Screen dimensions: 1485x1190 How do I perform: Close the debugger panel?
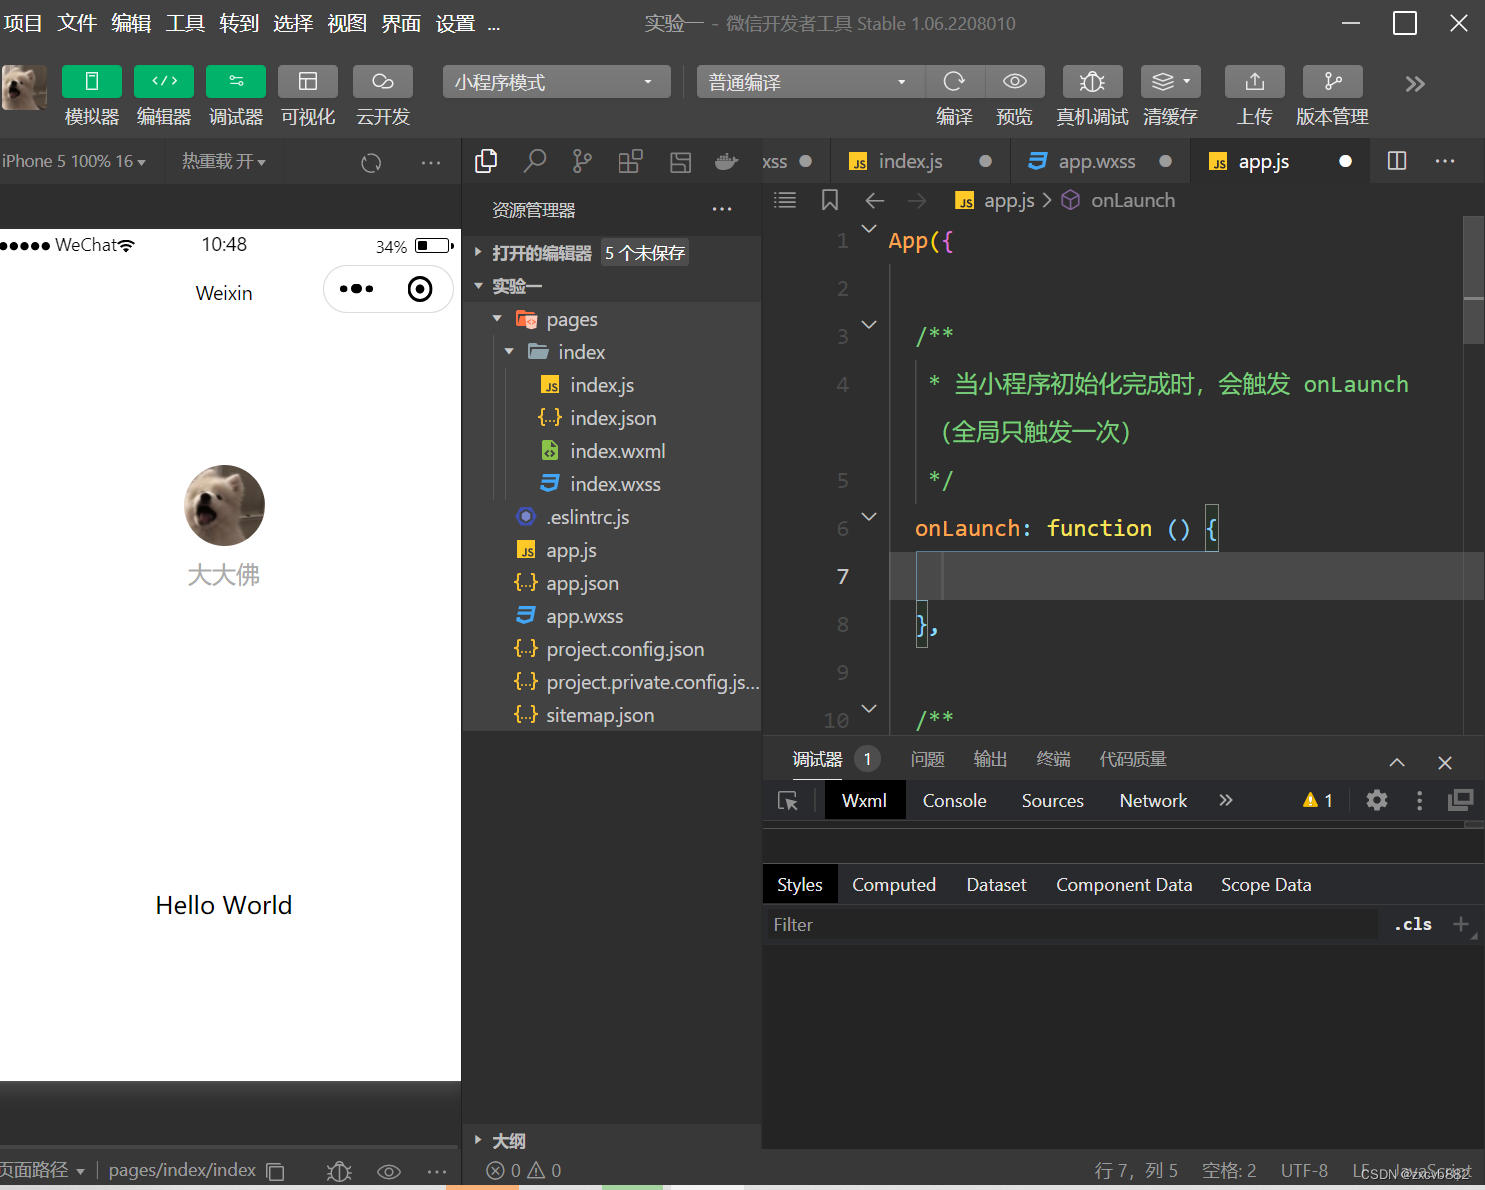pyautogui.click(x=1445, y=763)
